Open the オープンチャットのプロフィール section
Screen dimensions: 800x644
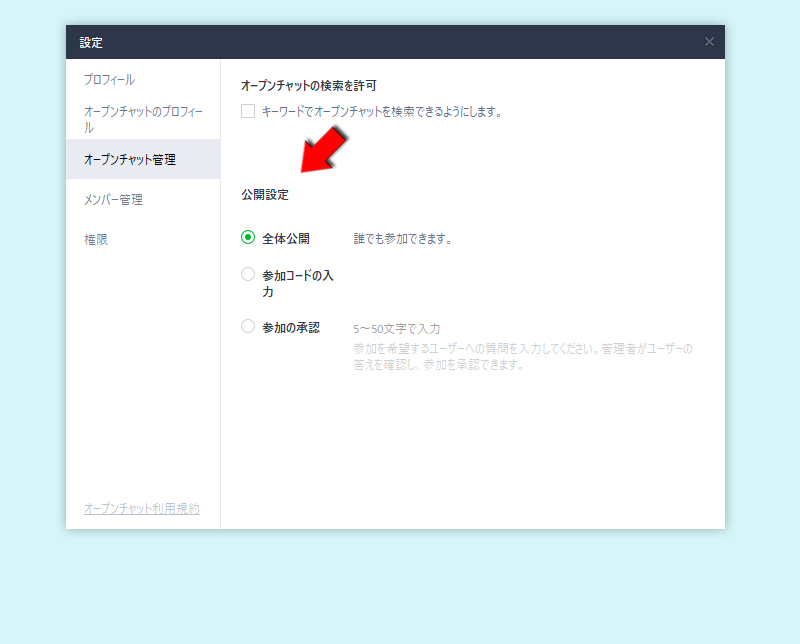coord(143,115)
